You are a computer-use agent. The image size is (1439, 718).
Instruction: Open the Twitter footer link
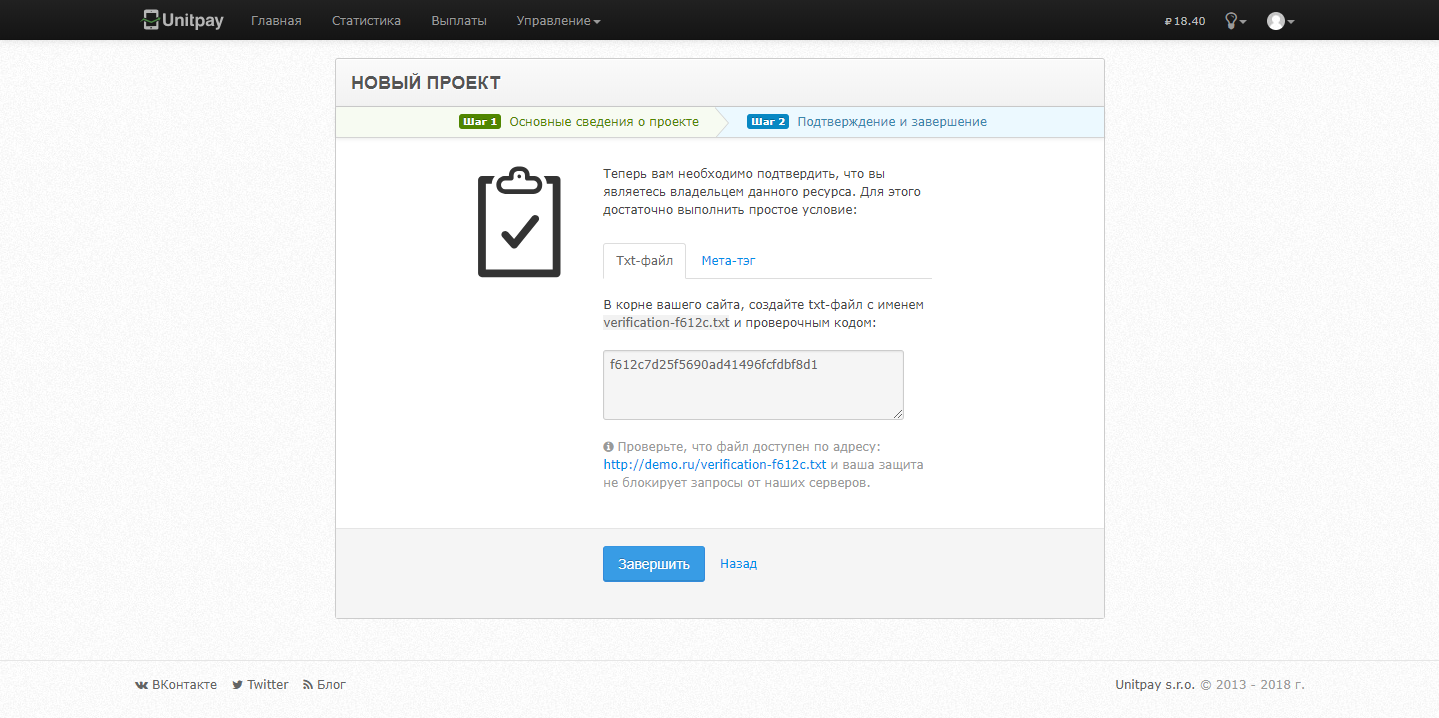coord(260,685)
